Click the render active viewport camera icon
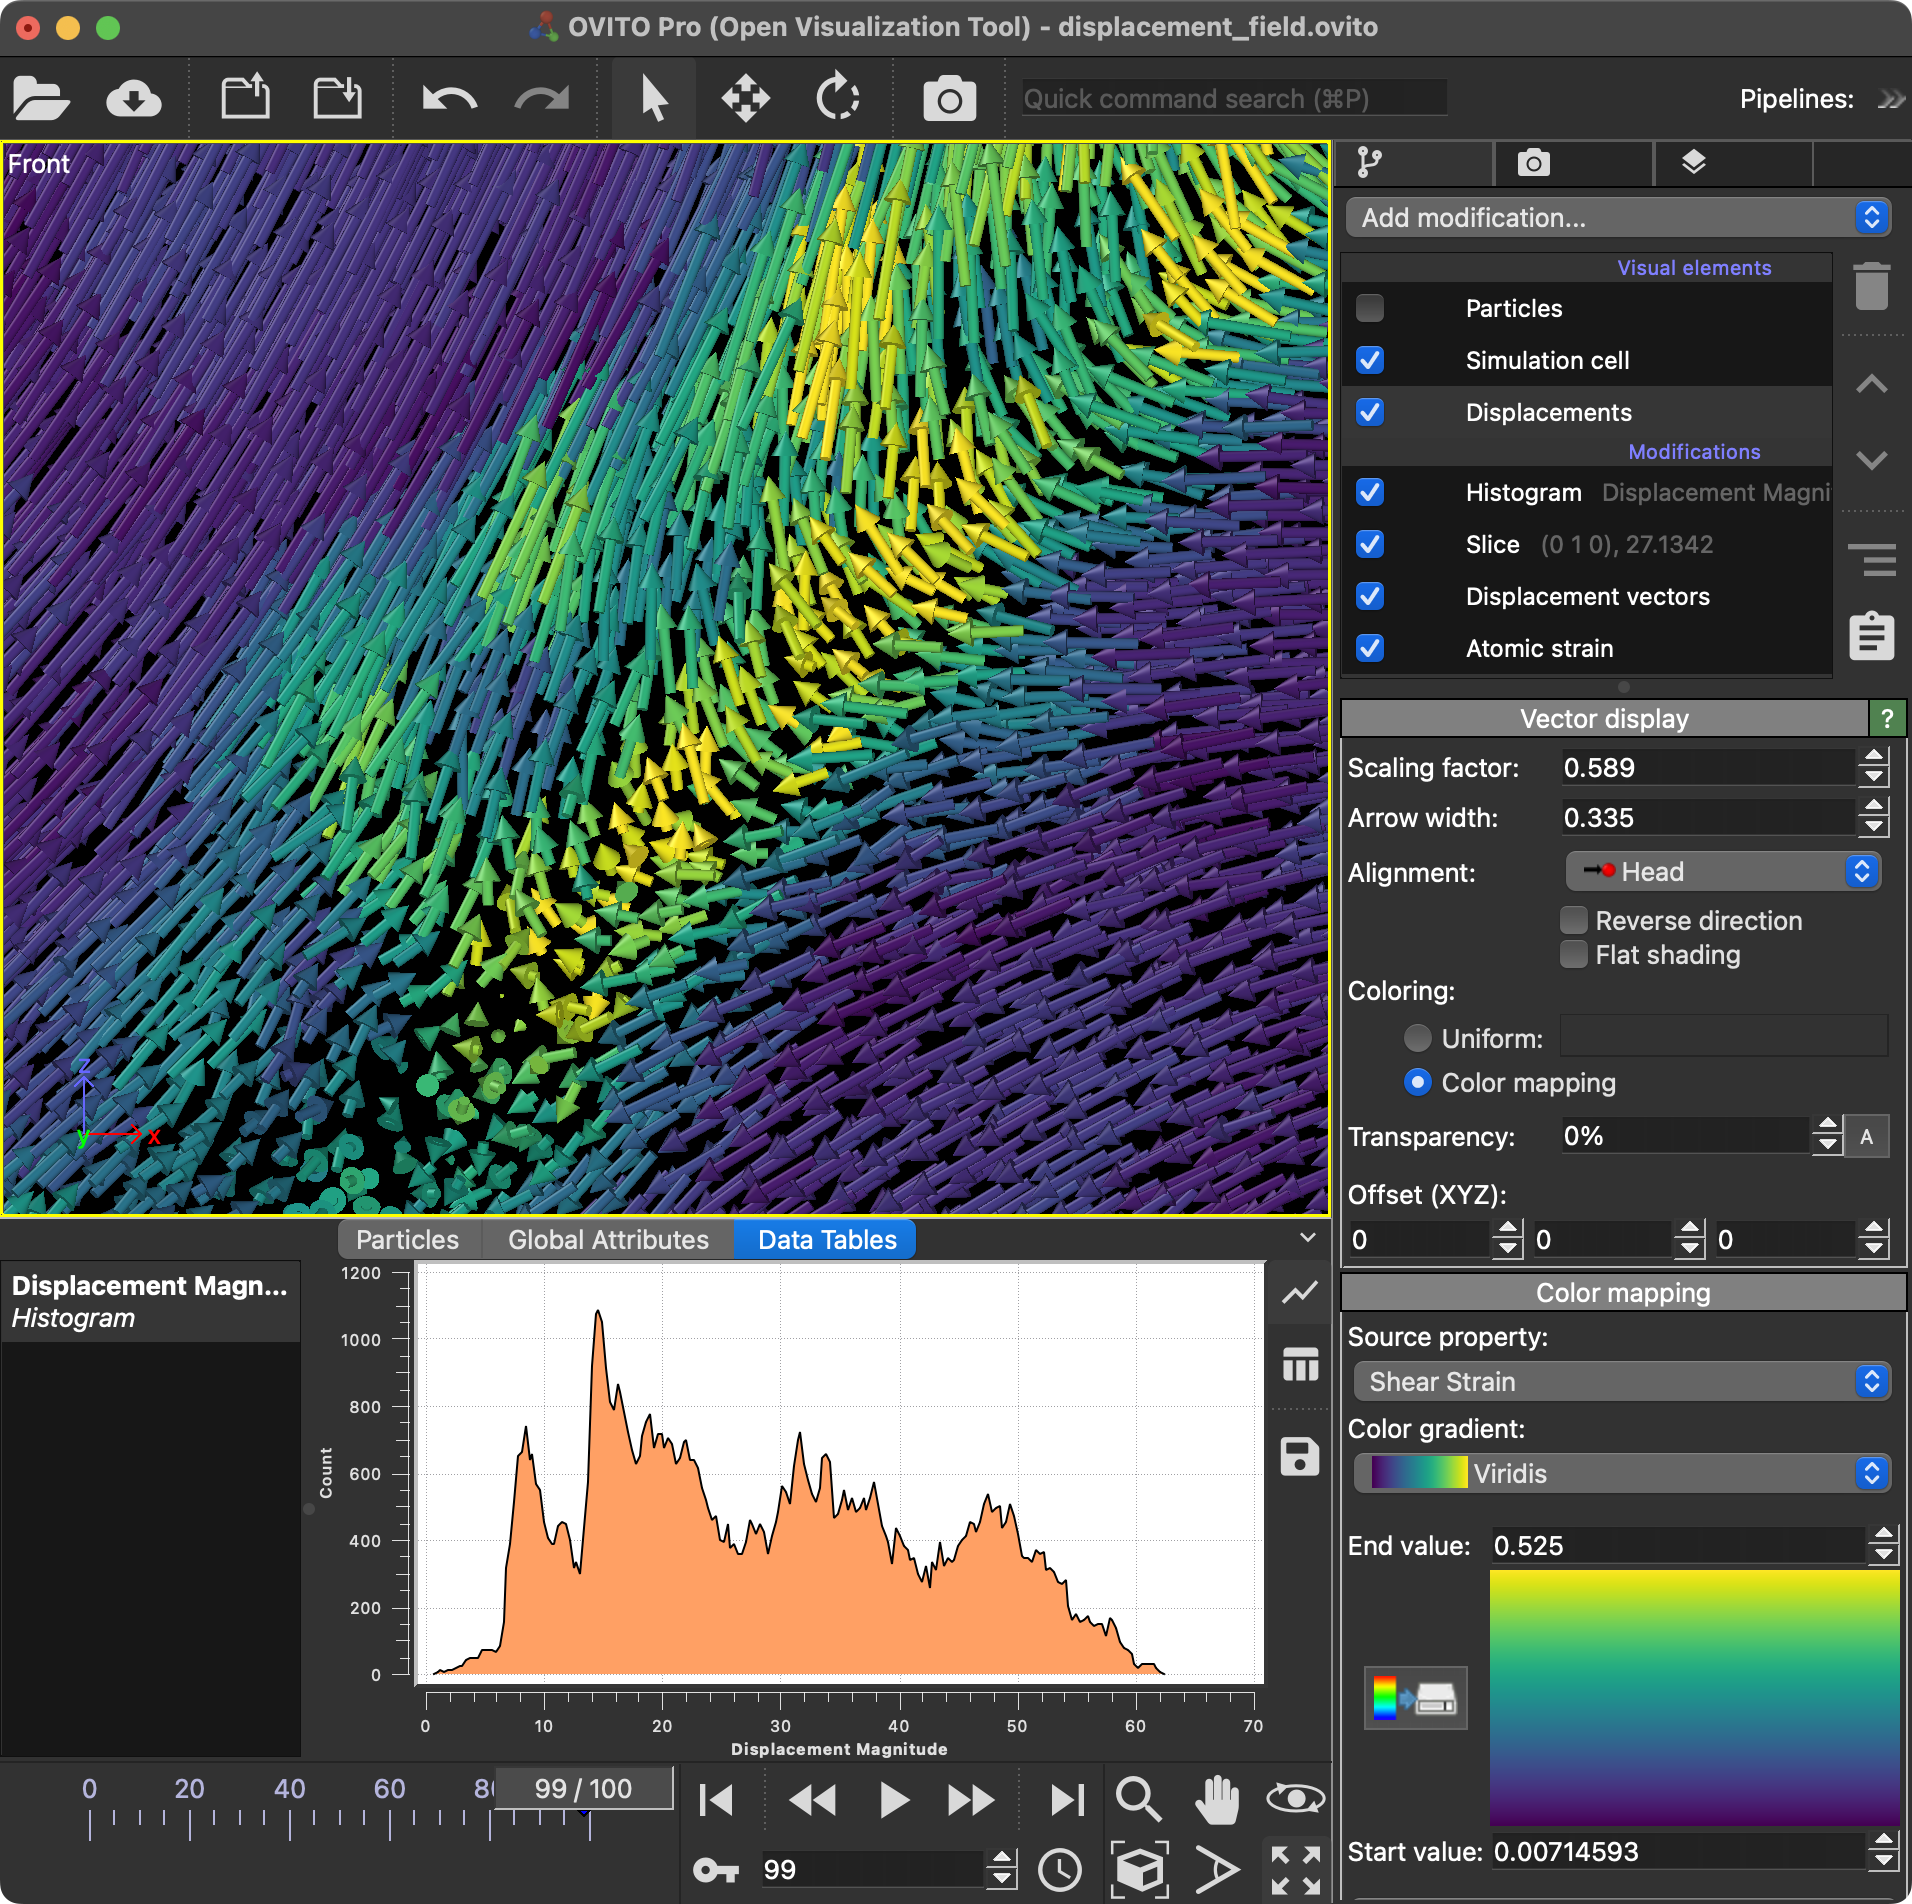 tap(948, 99)
